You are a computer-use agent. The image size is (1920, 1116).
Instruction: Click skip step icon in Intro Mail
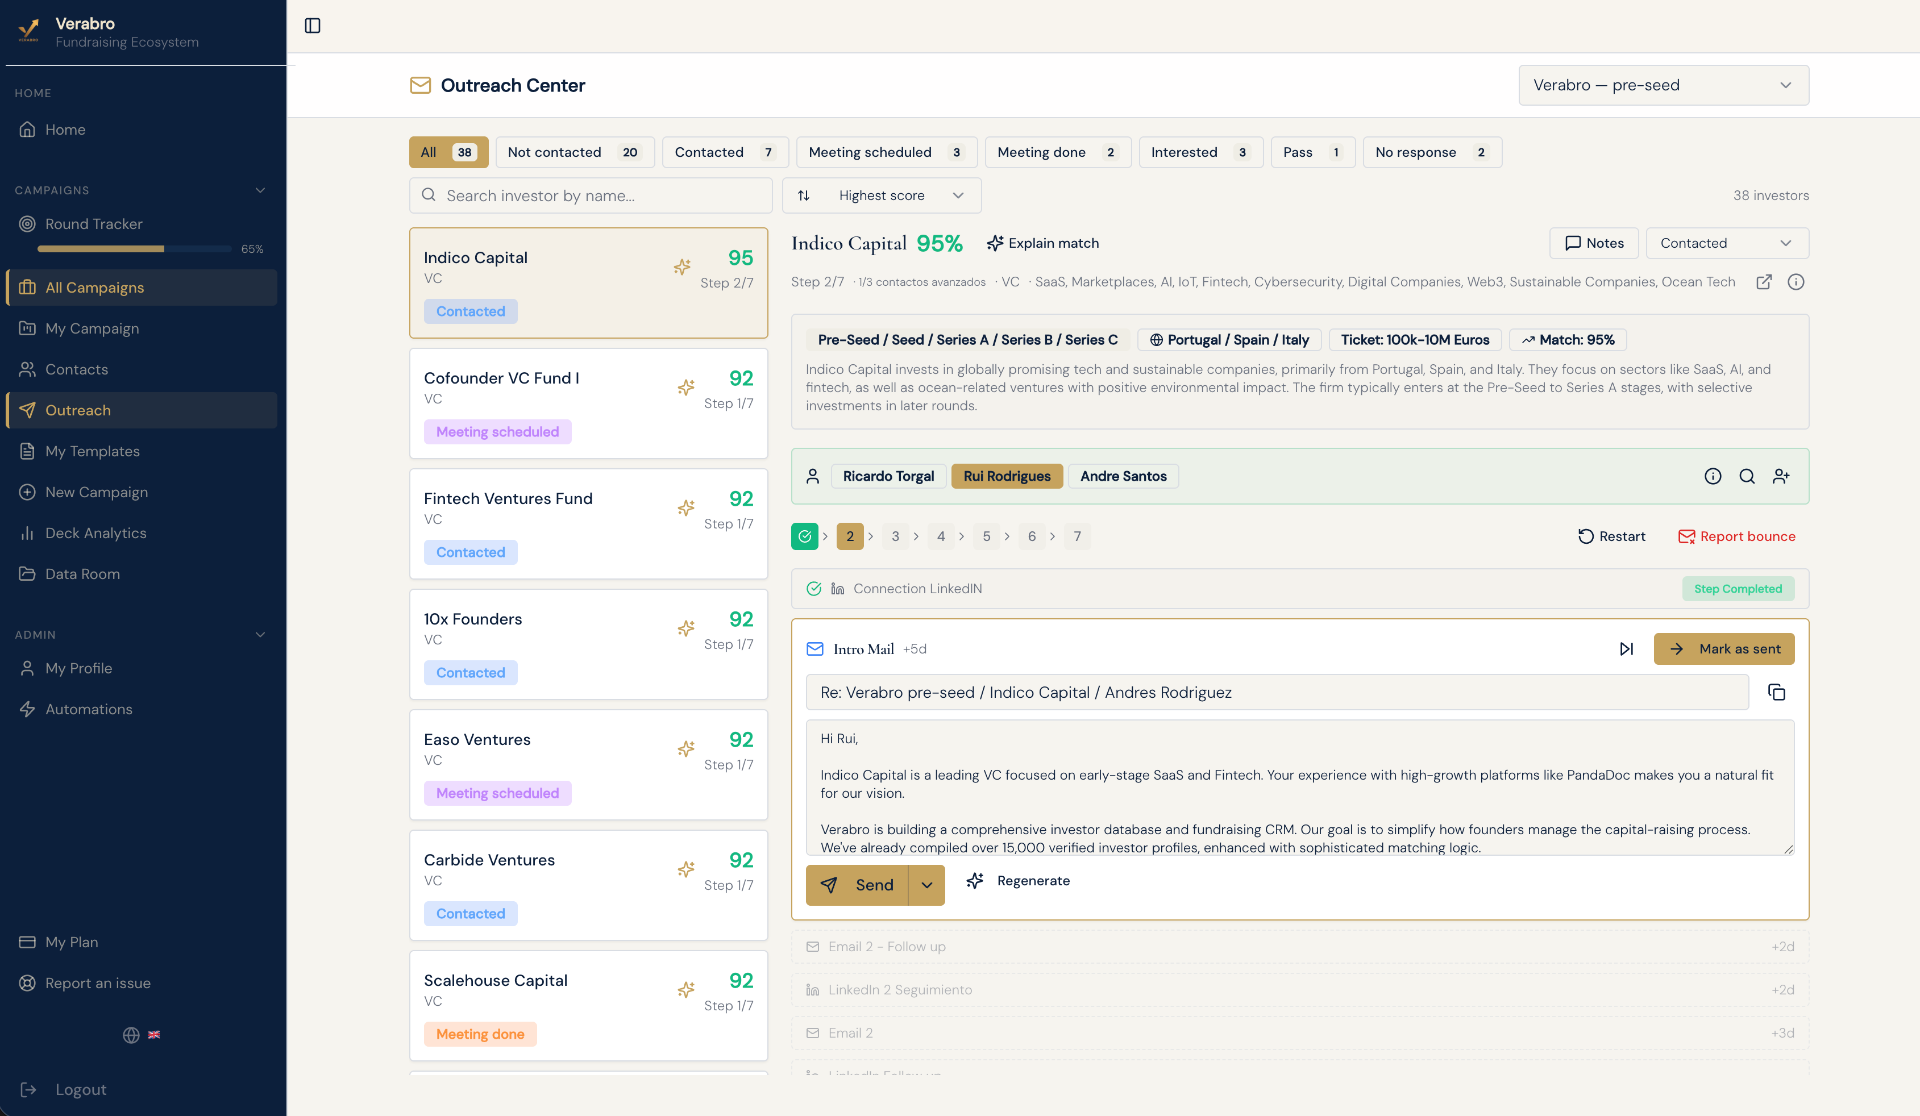(x=1627, y=649)
